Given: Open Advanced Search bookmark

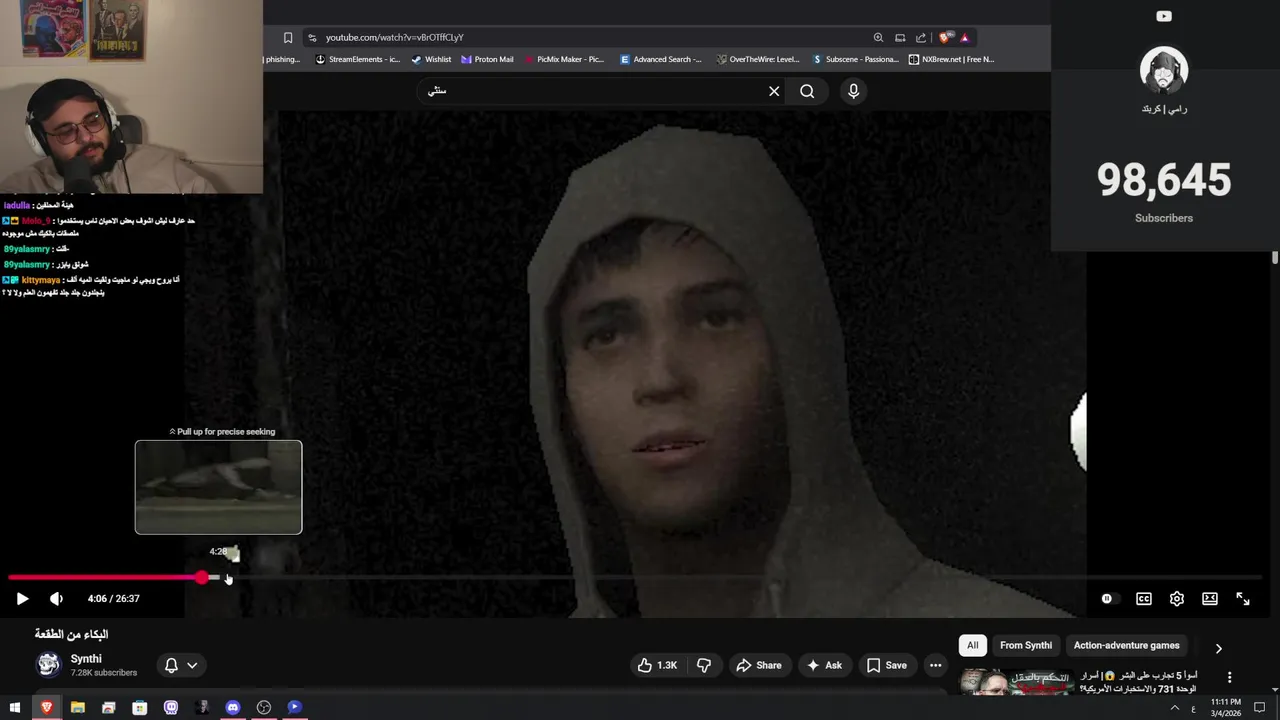Looking at the screenshot, I should click(661, 59).
